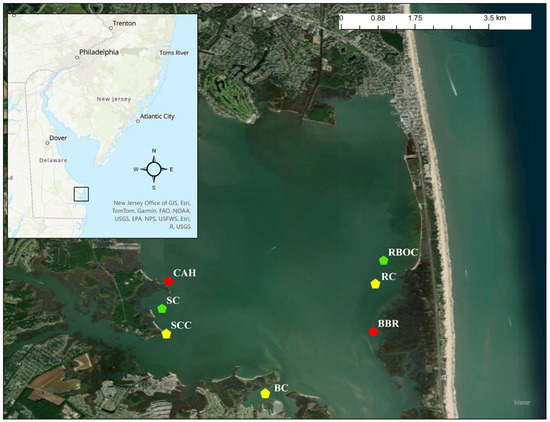Click the green SC site marker

tap(162, 309)
